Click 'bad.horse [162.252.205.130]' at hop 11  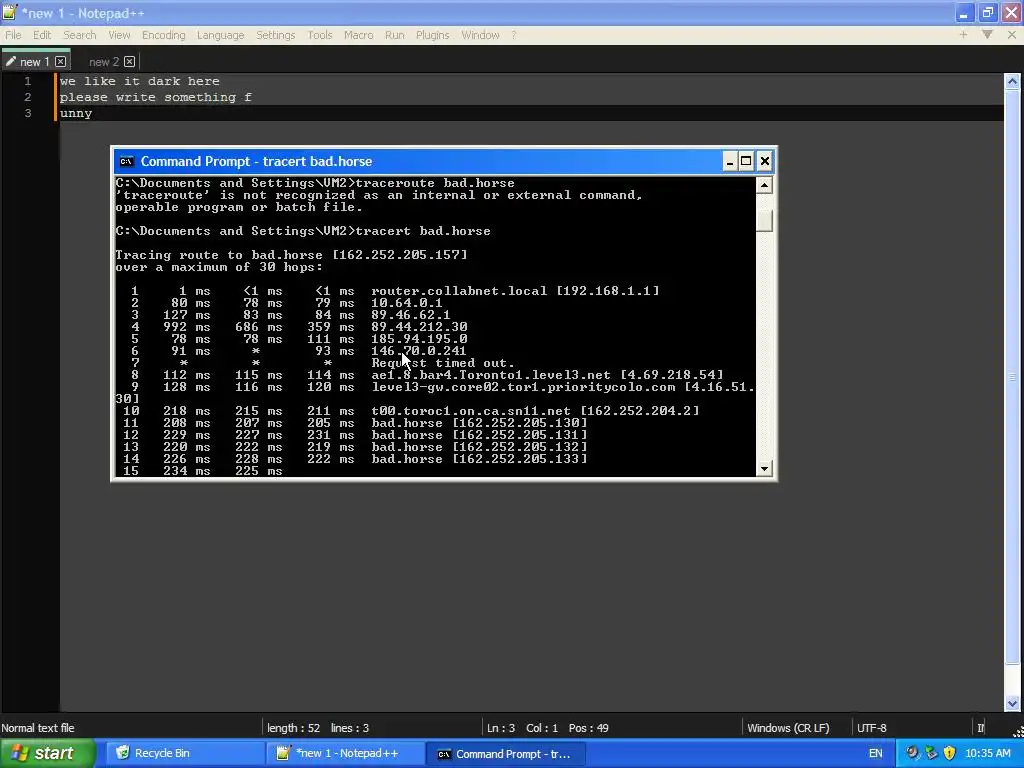click(x=479, y=423)
